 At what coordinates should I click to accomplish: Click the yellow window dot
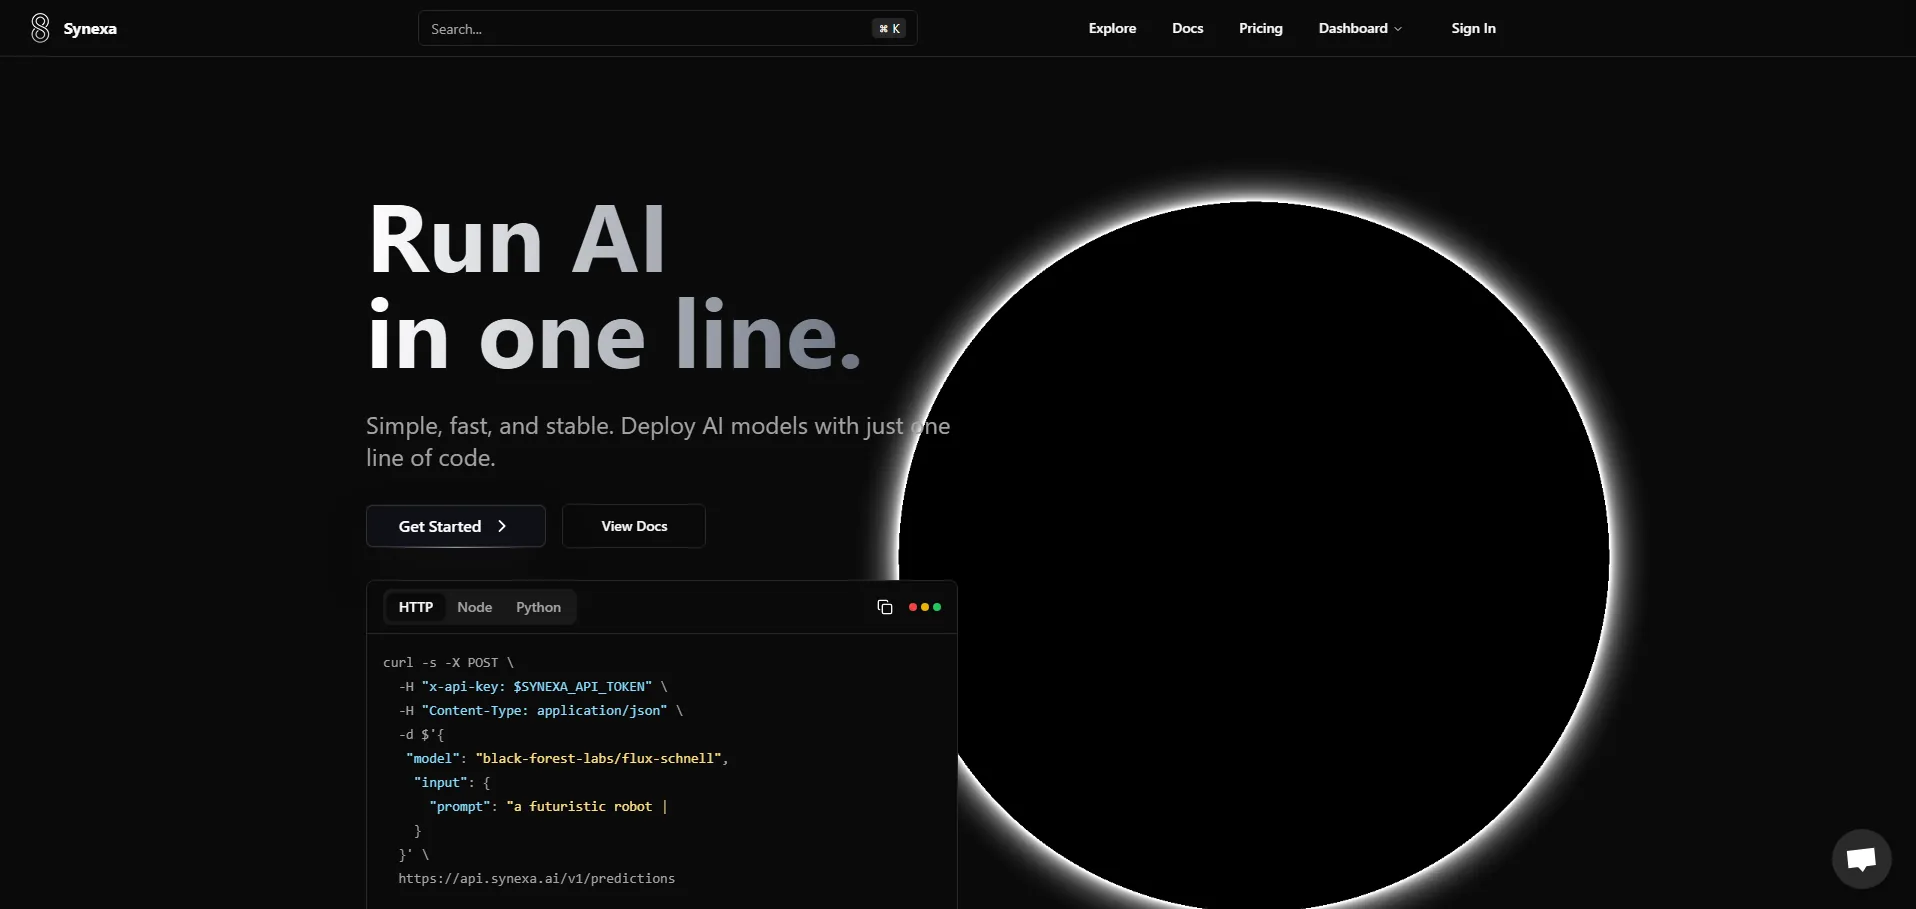coord(925,607)
